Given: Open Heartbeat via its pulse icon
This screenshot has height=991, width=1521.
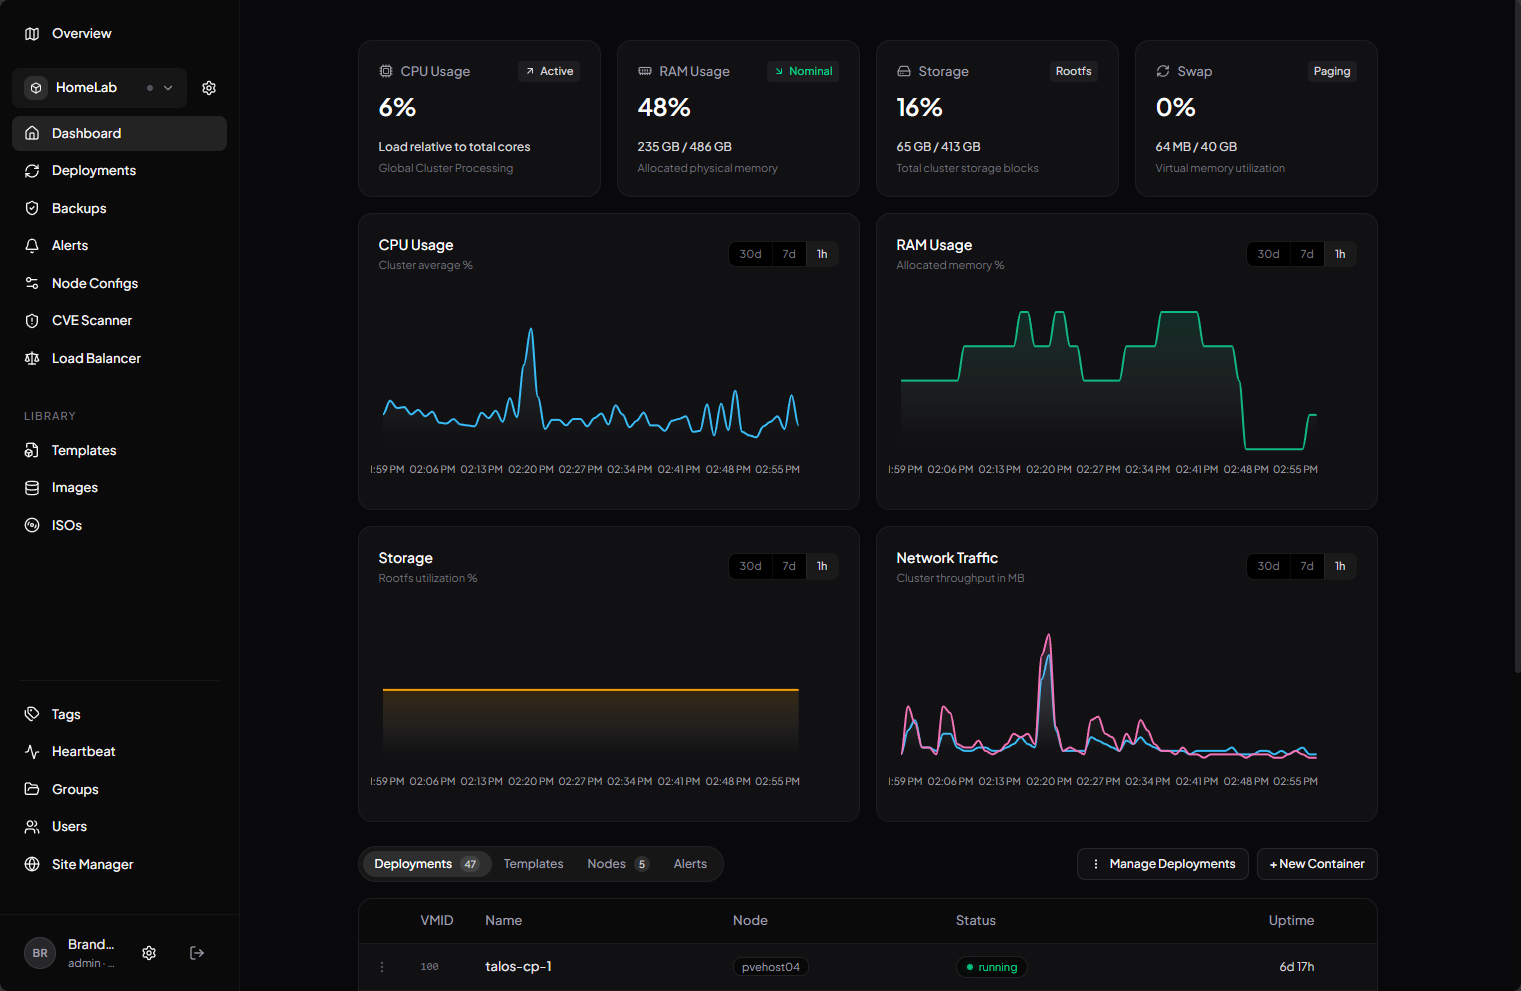Looking at the screenshot, I should pos(32,752).
